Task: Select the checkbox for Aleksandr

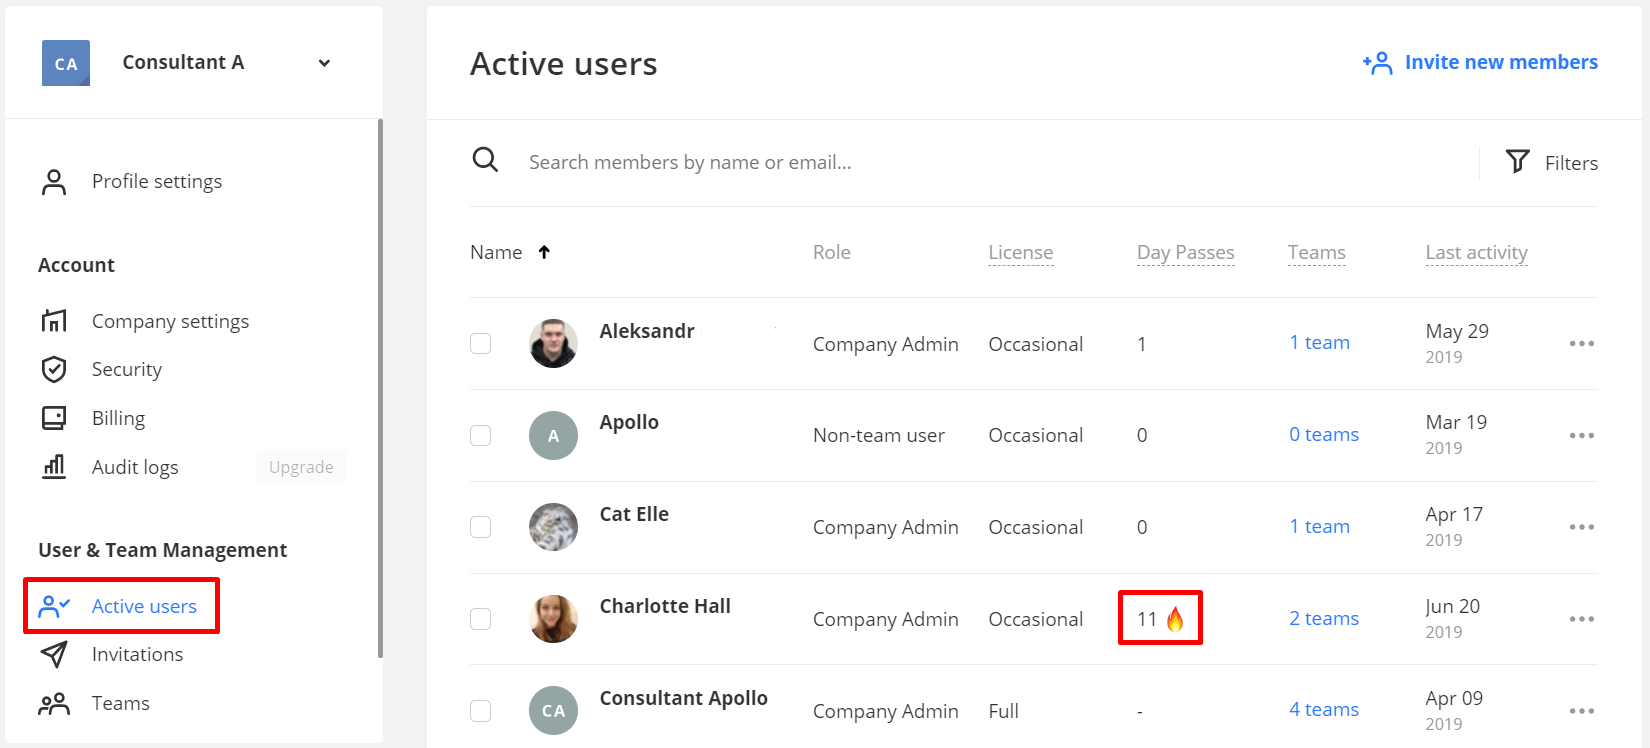Action: (481, 343)
